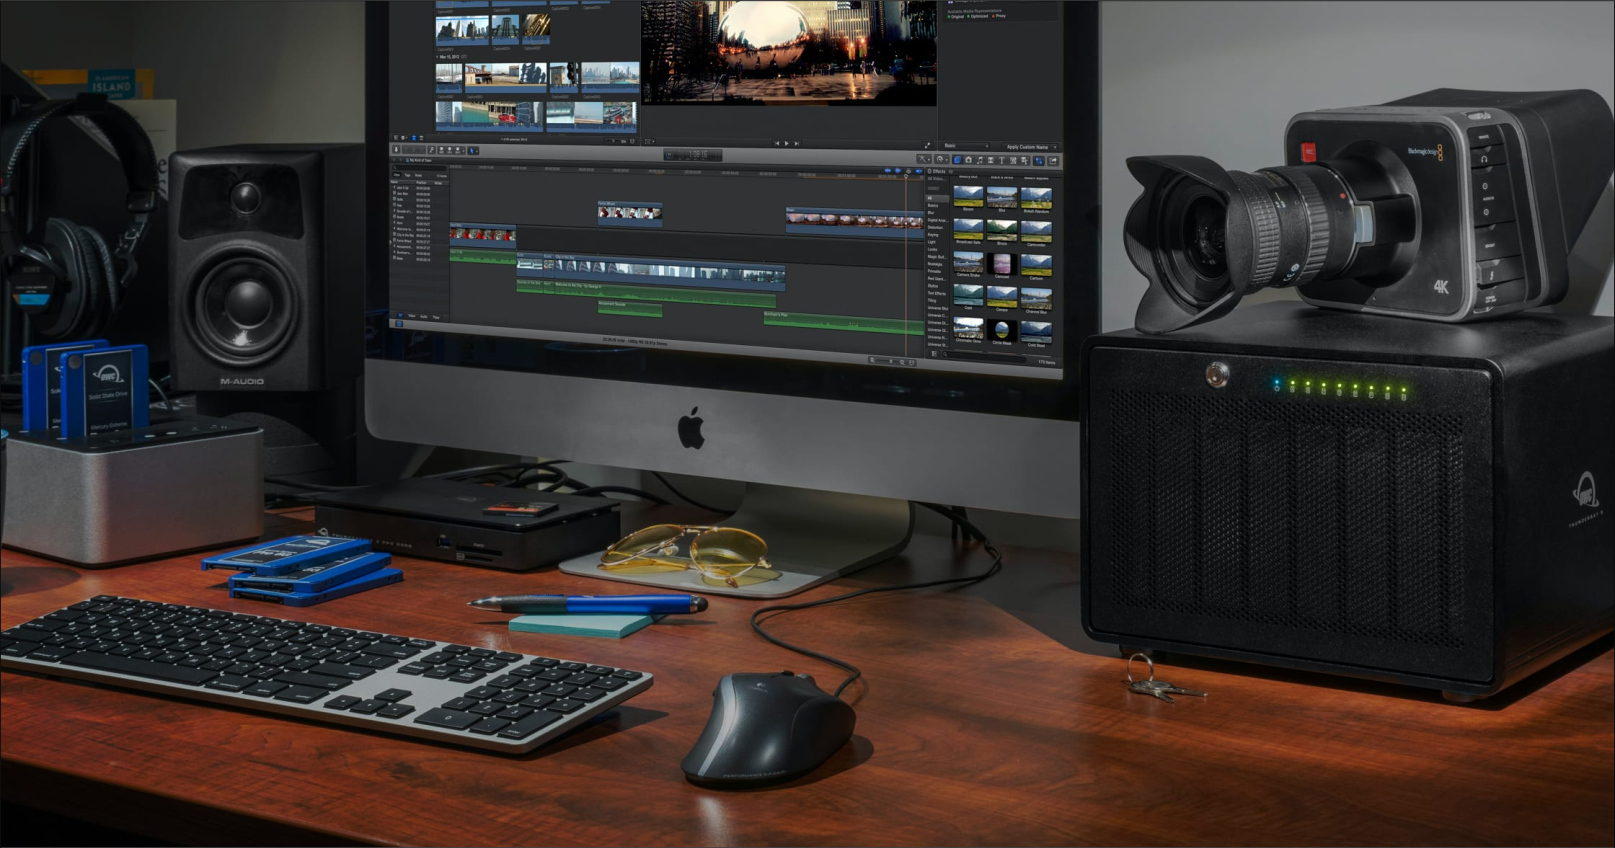Click the Play button under the viewer

coord(787,143)
